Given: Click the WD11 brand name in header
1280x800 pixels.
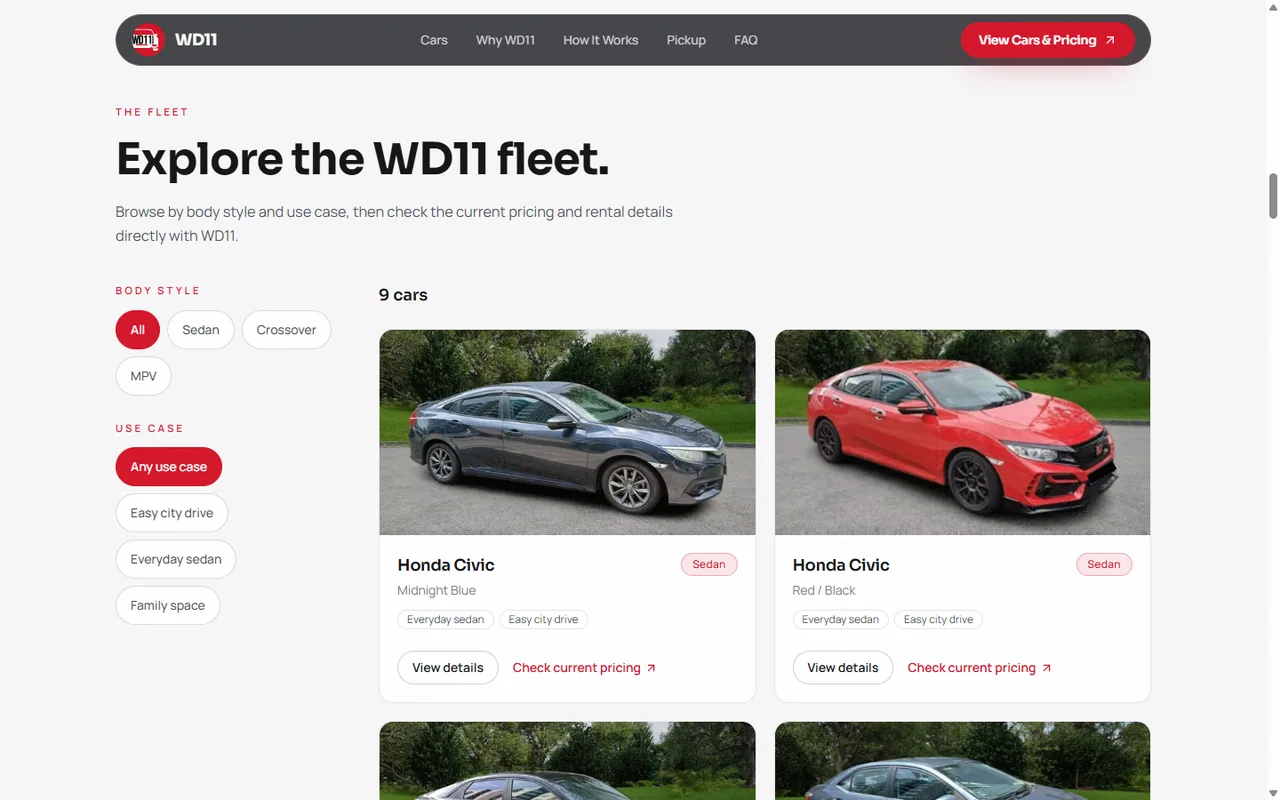Looking at the screenshot, I should coord(196,40).
